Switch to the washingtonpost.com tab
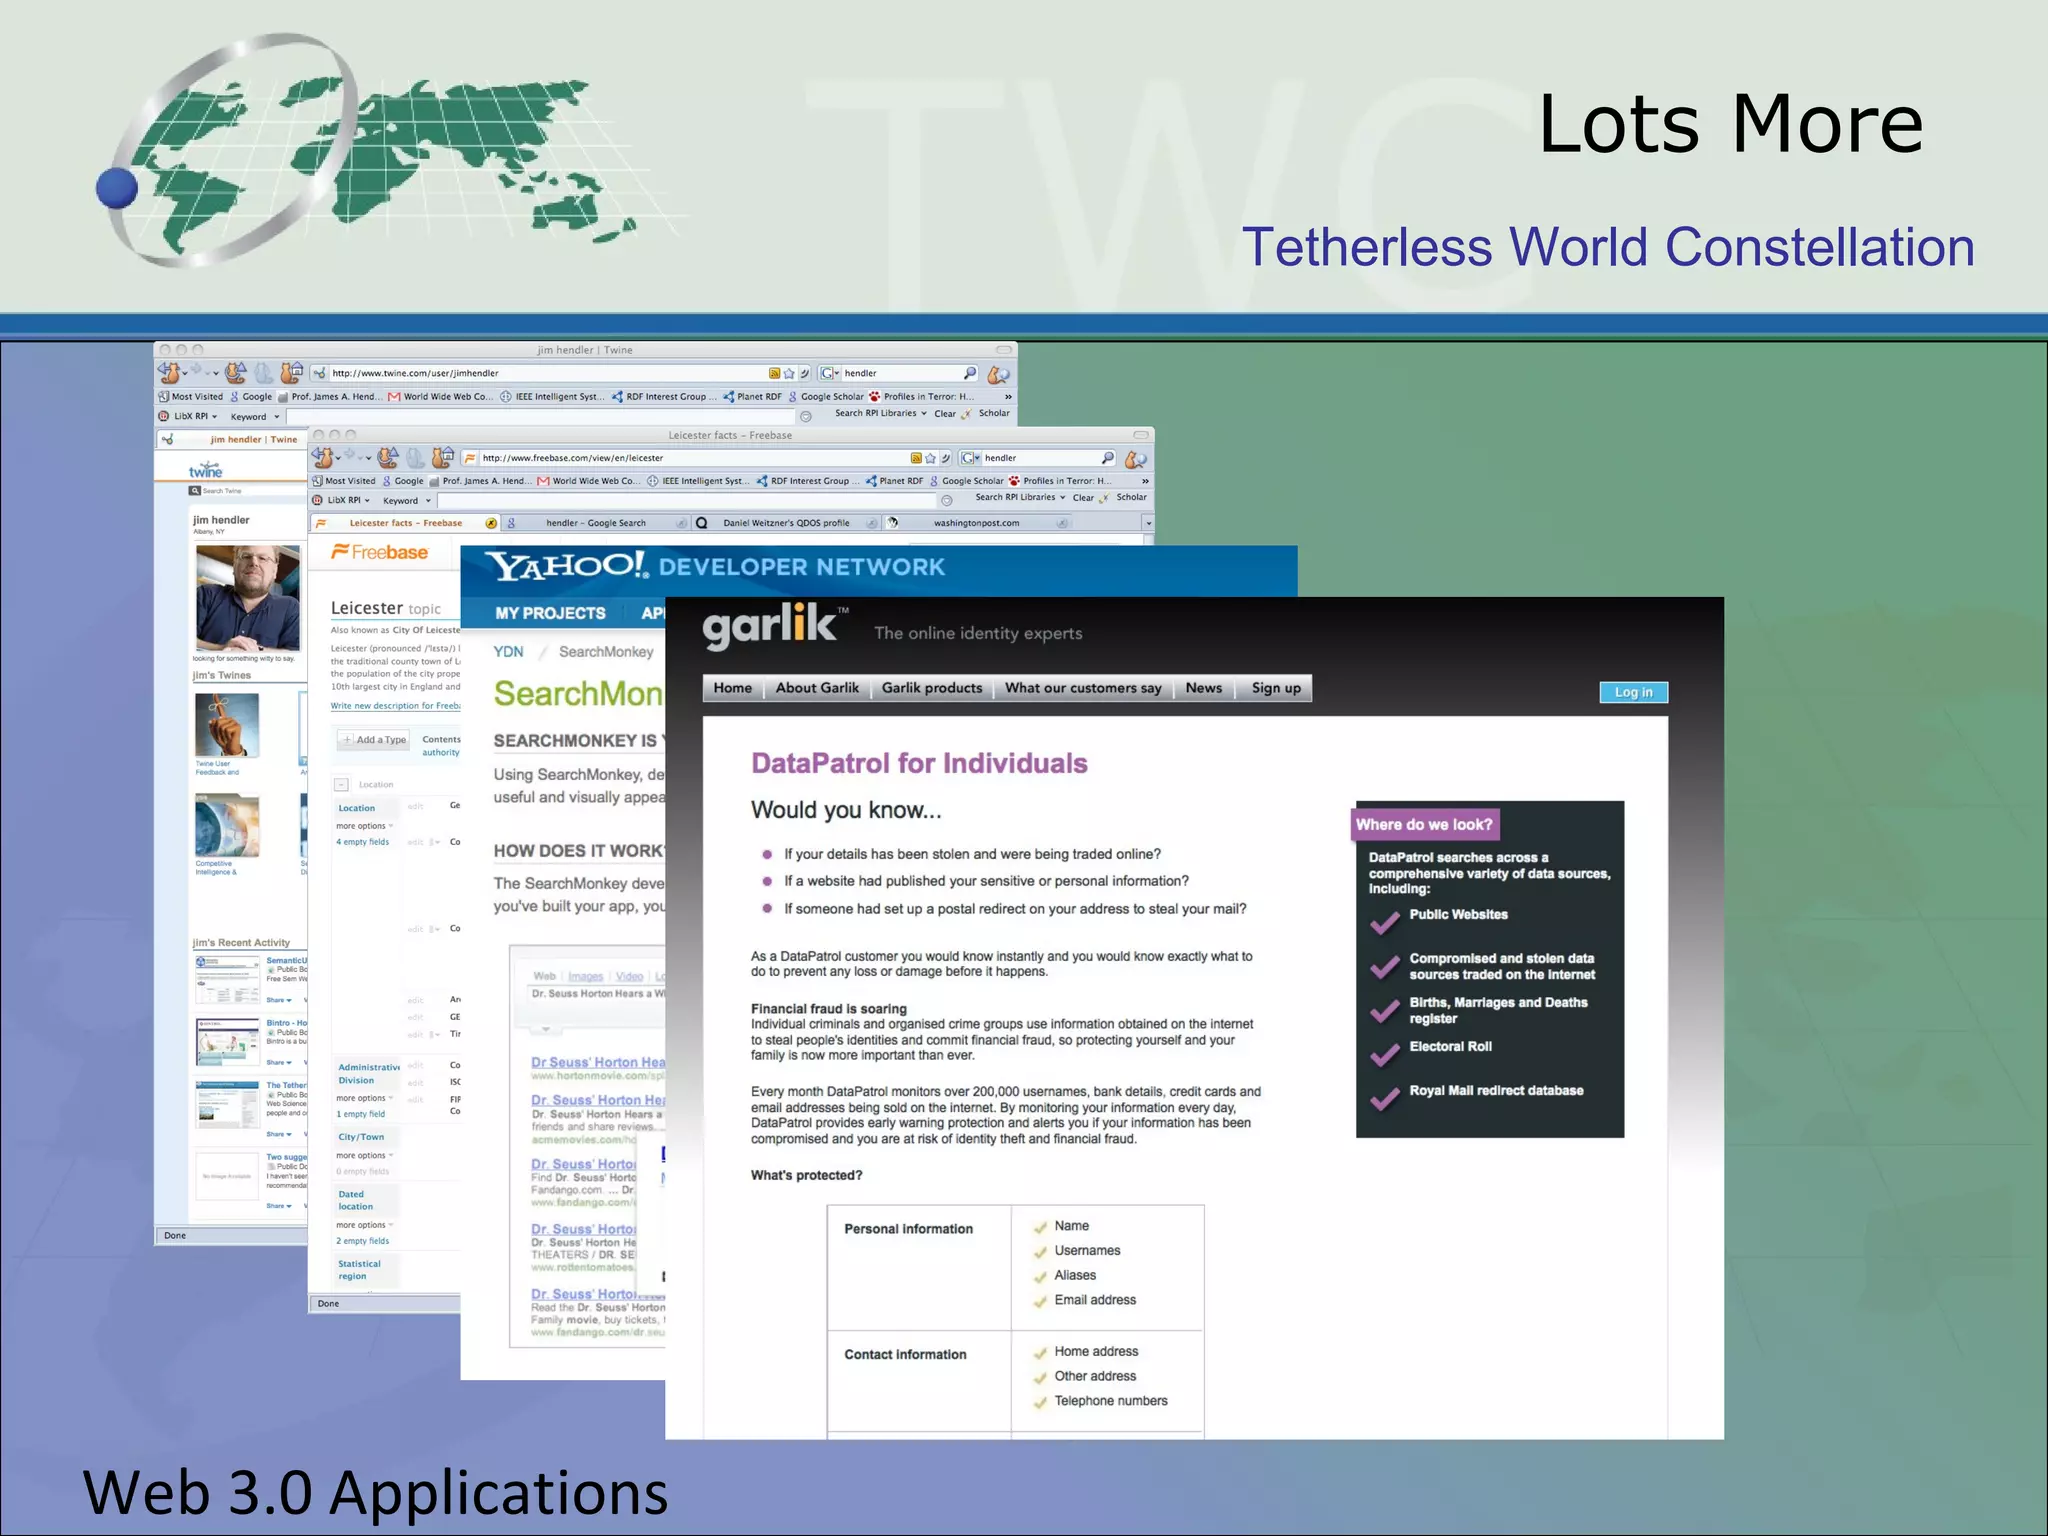Screen dimensions: 2048x1536 pos(976,523)
